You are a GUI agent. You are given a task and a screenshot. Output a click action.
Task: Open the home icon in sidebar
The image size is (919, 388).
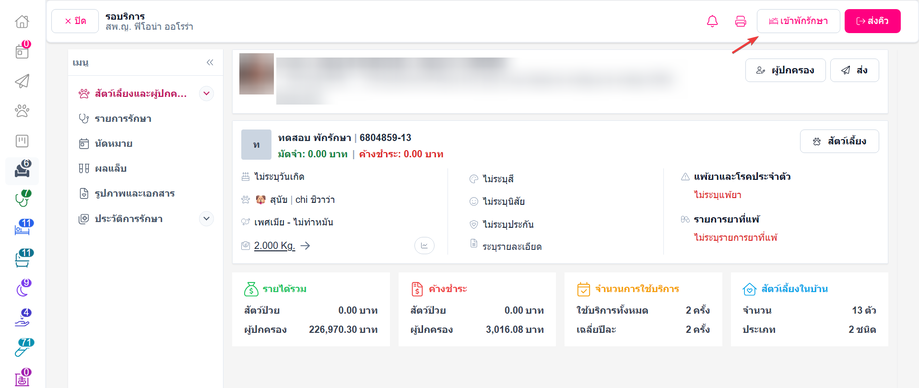pyautogui.click(x=22, y=22)
